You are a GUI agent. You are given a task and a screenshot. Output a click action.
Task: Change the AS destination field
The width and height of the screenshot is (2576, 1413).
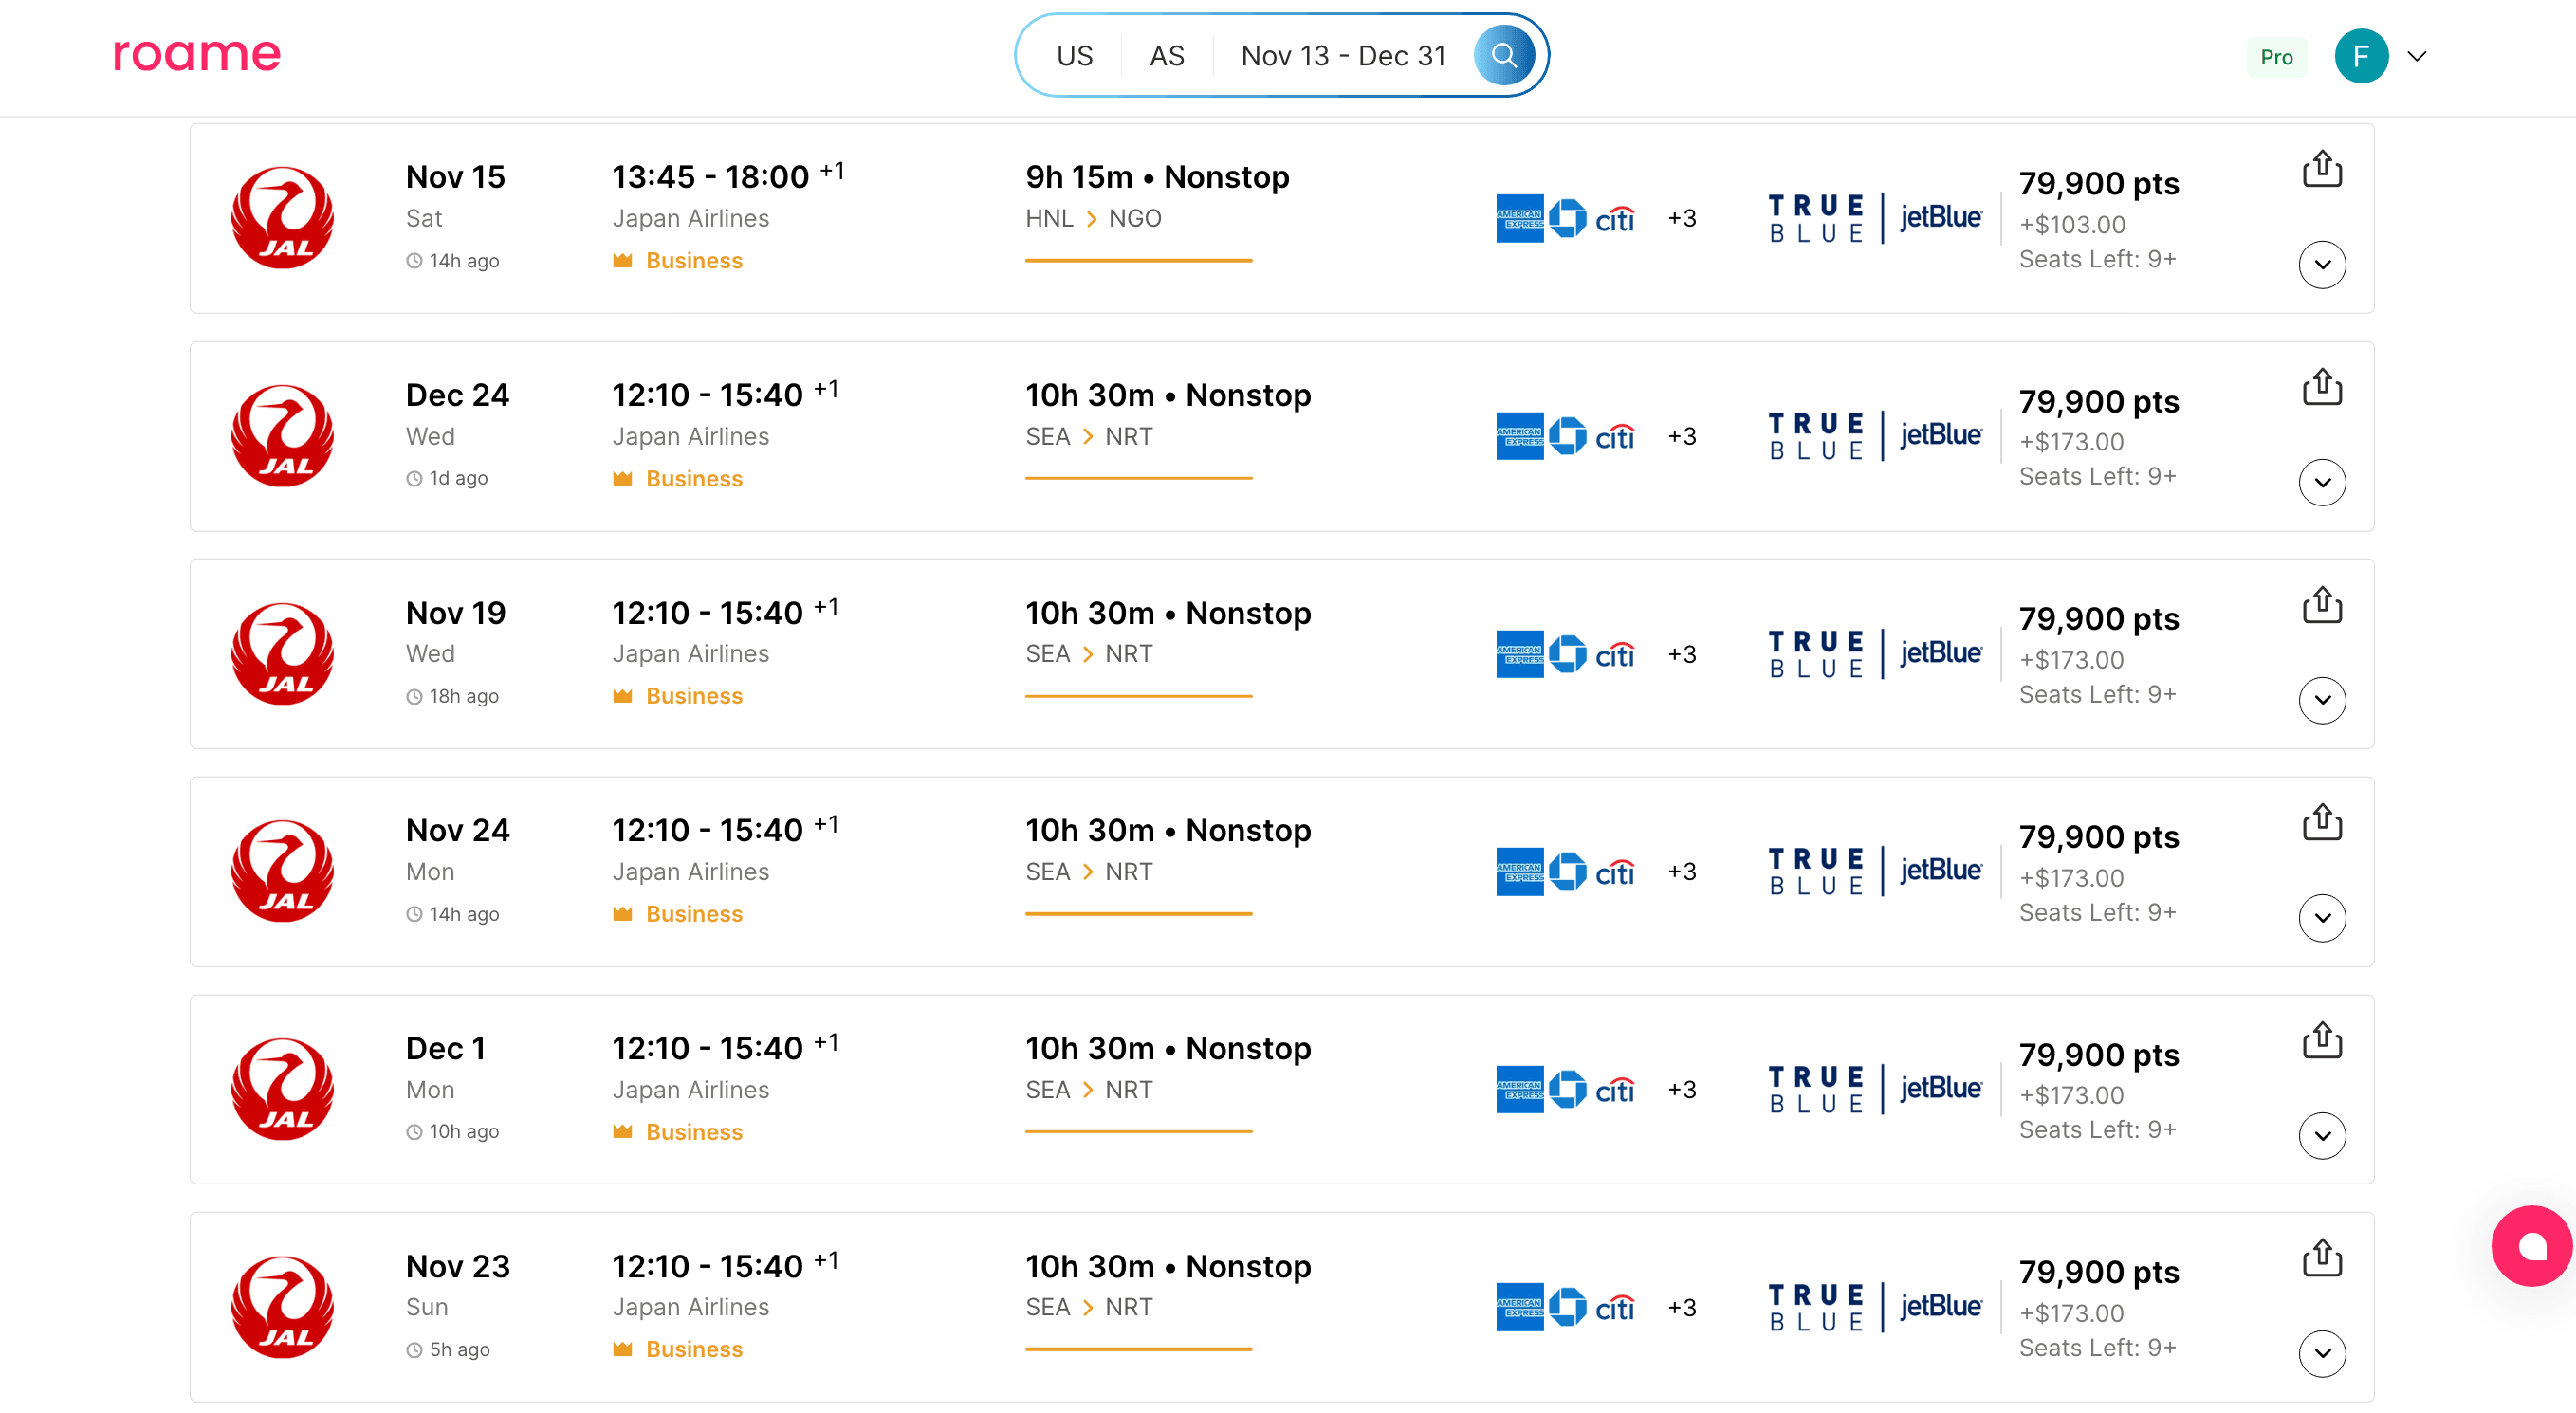(1166, 56)
